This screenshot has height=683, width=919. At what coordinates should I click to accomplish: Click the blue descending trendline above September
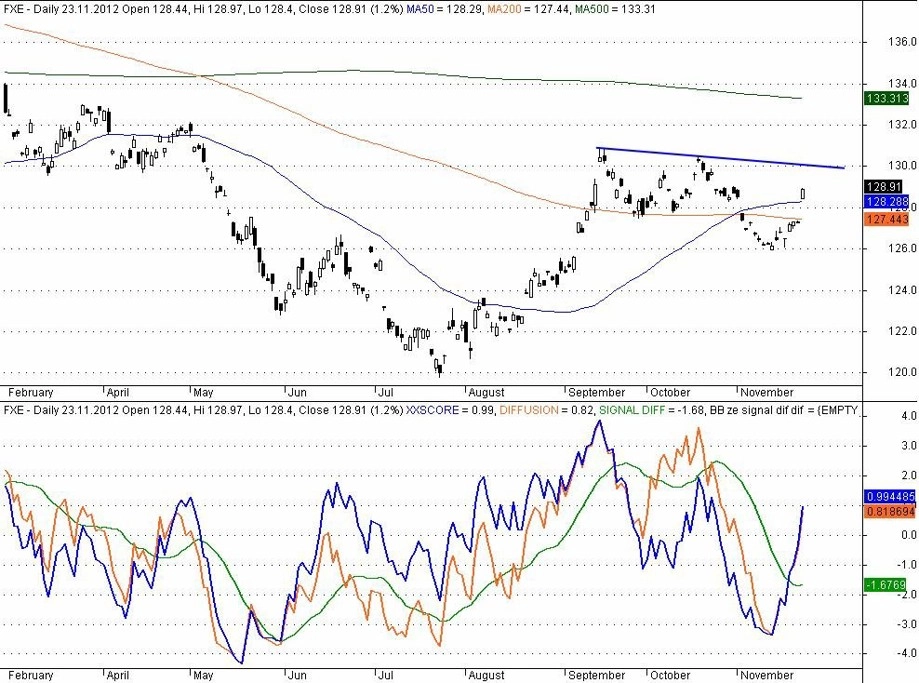721,158
